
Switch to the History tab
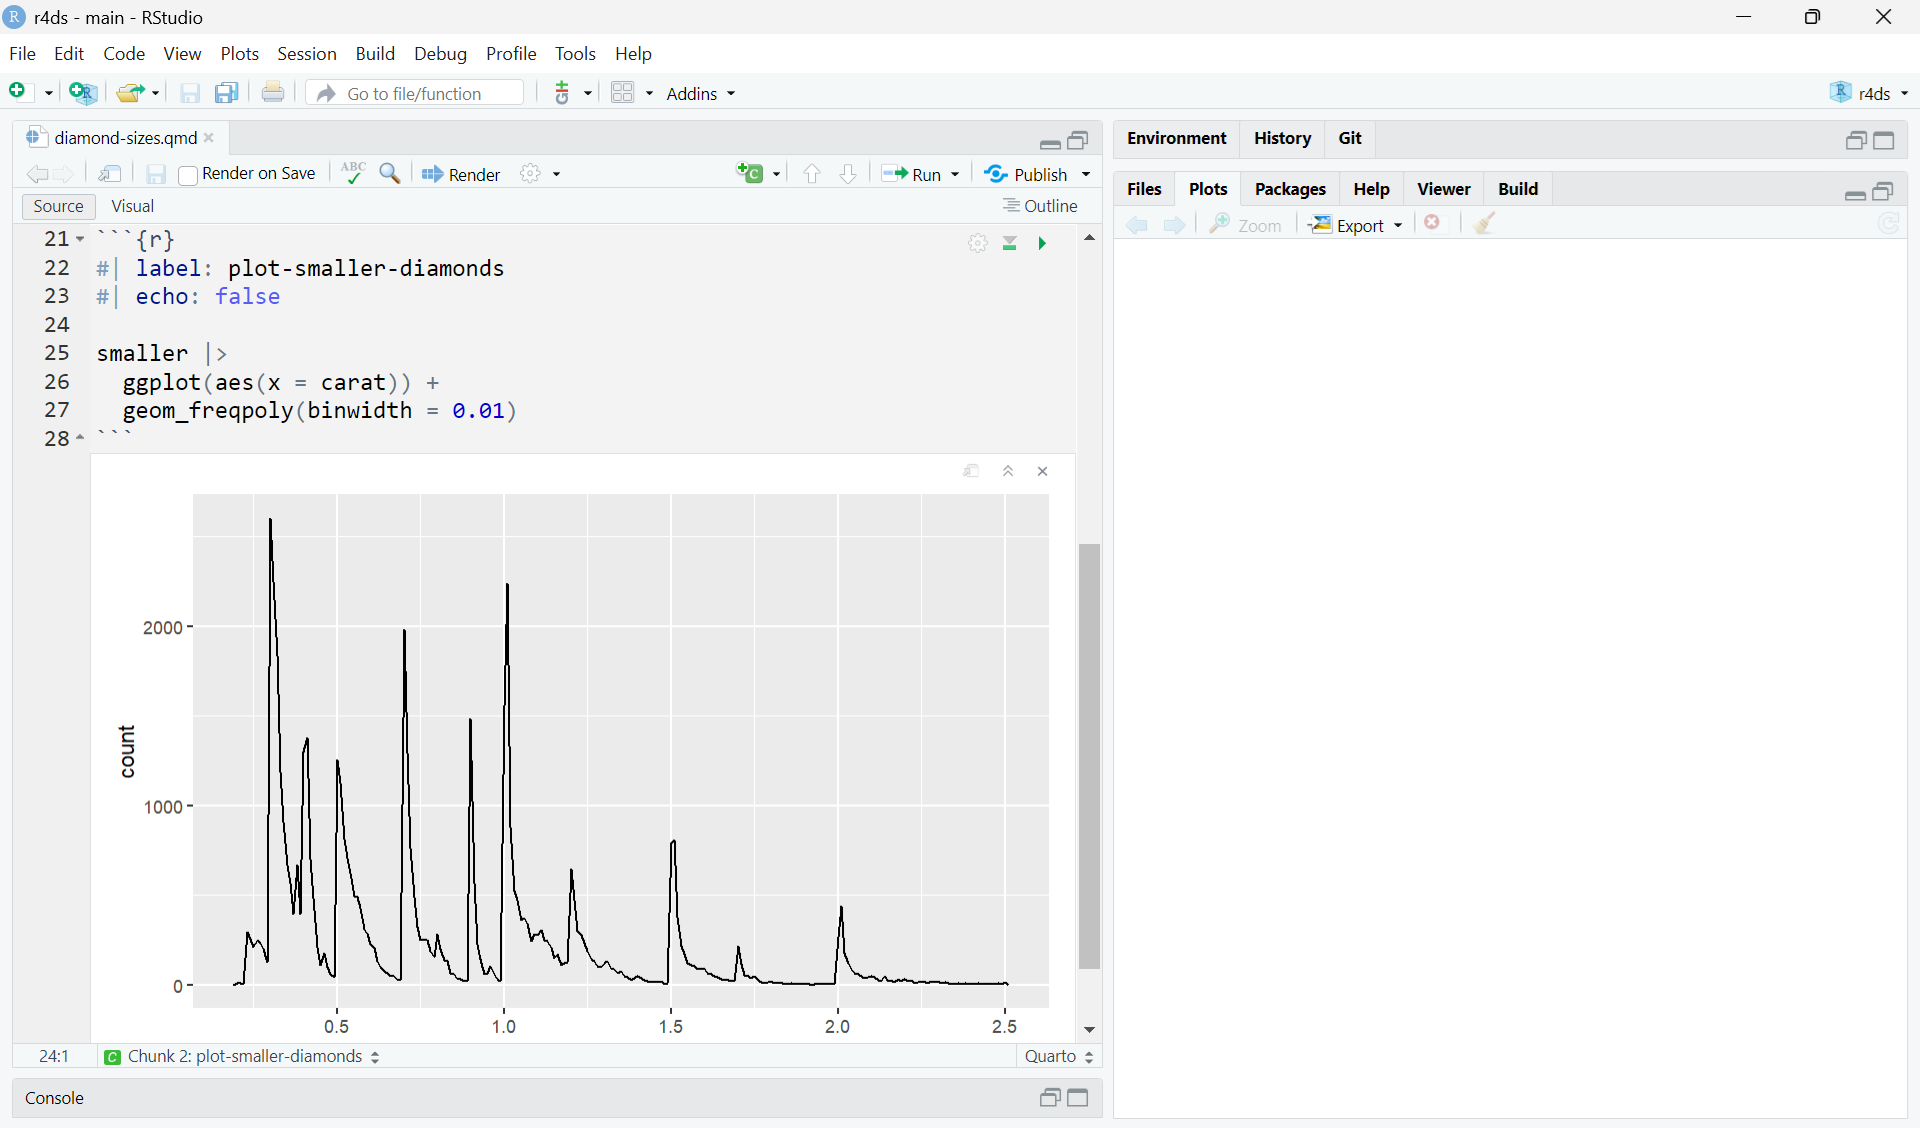point(1282,138)
